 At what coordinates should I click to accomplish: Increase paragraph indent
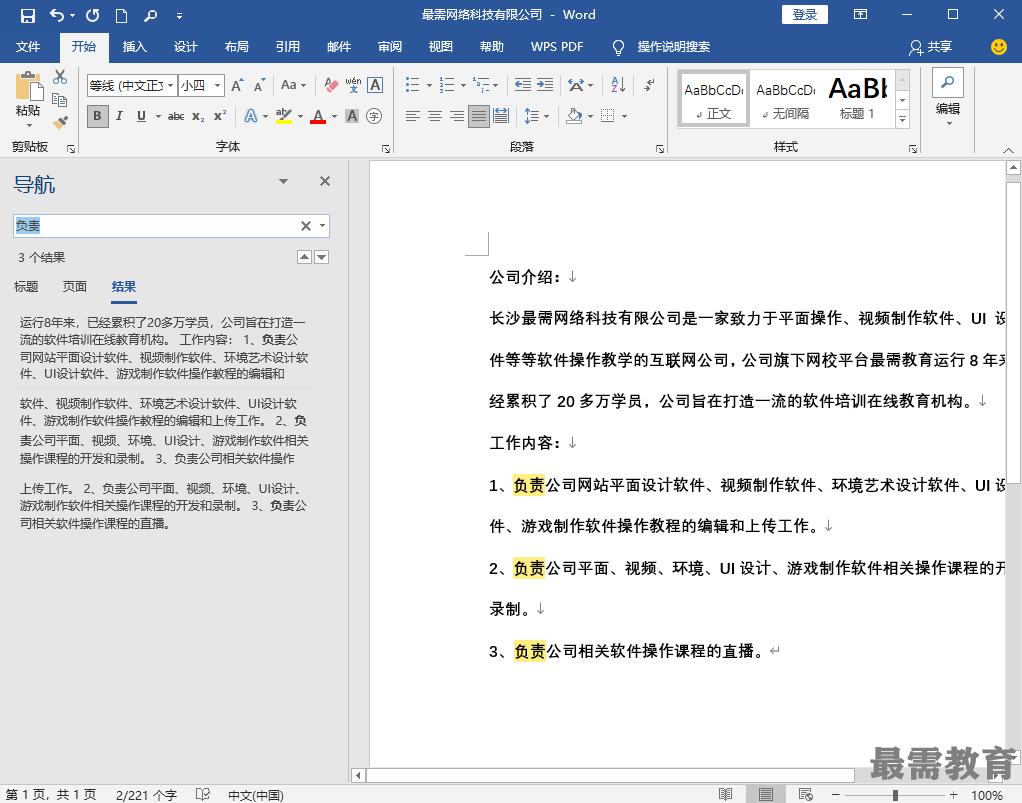click(x=545, y=85)
